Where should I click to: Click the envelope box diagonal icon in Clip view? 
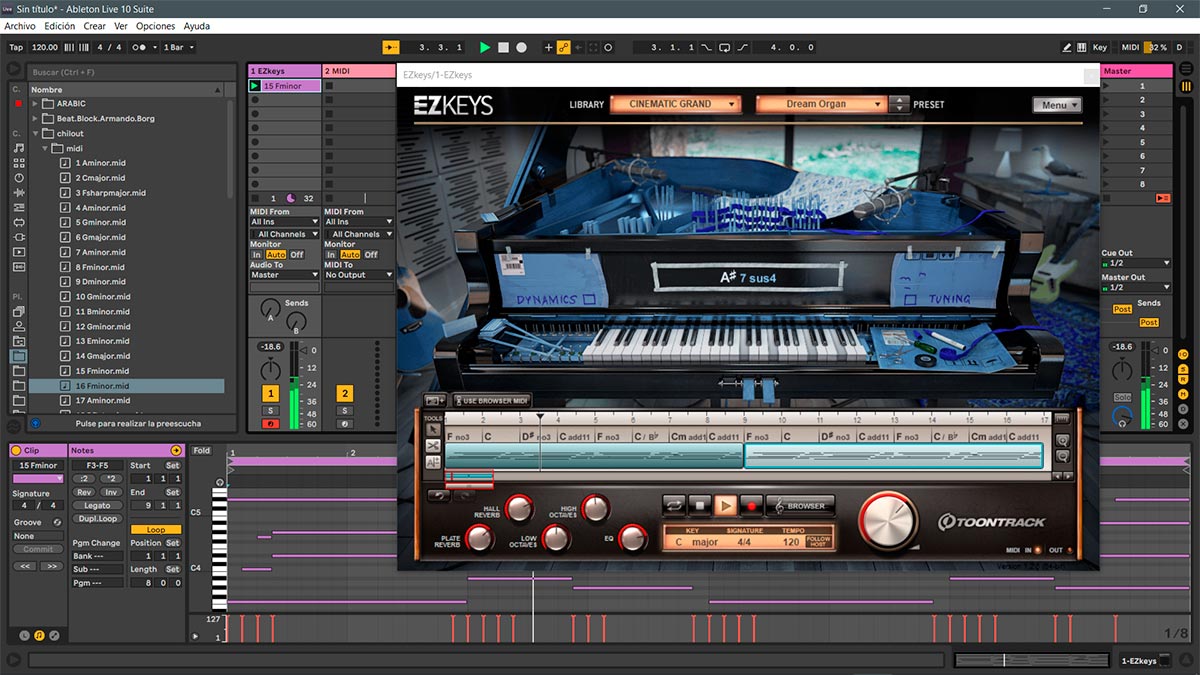(54, 635)
